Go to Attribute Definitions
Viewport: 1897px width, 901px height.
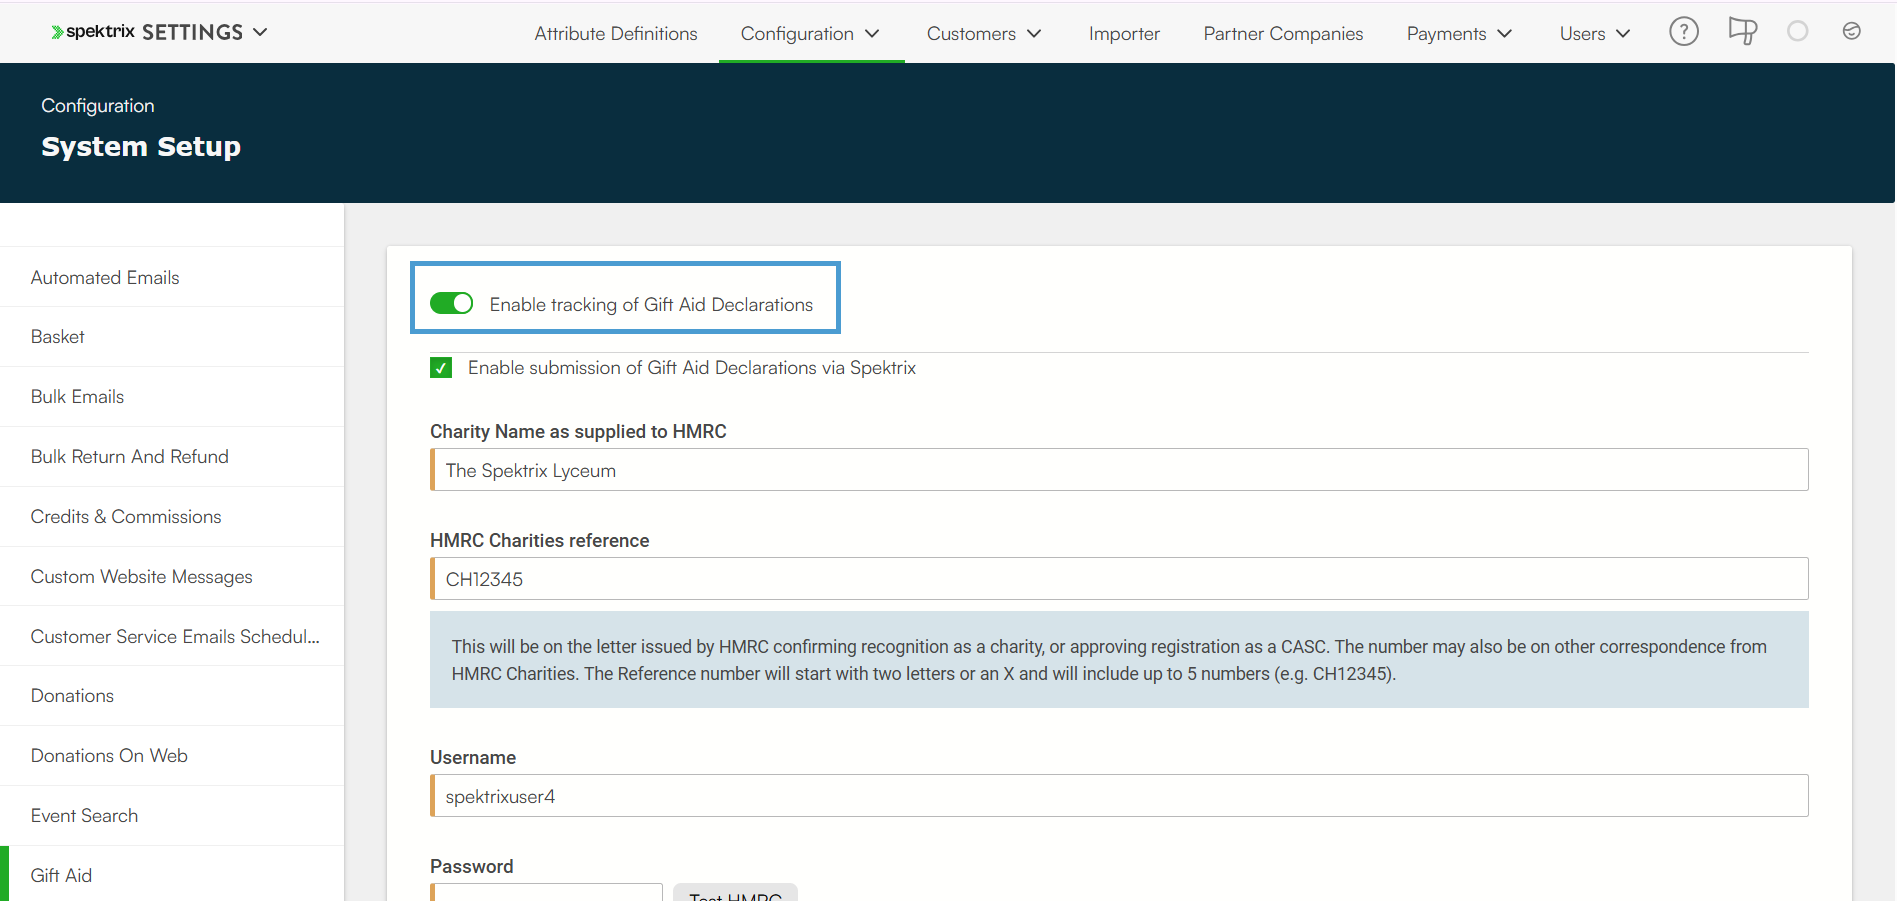[616, 34]
